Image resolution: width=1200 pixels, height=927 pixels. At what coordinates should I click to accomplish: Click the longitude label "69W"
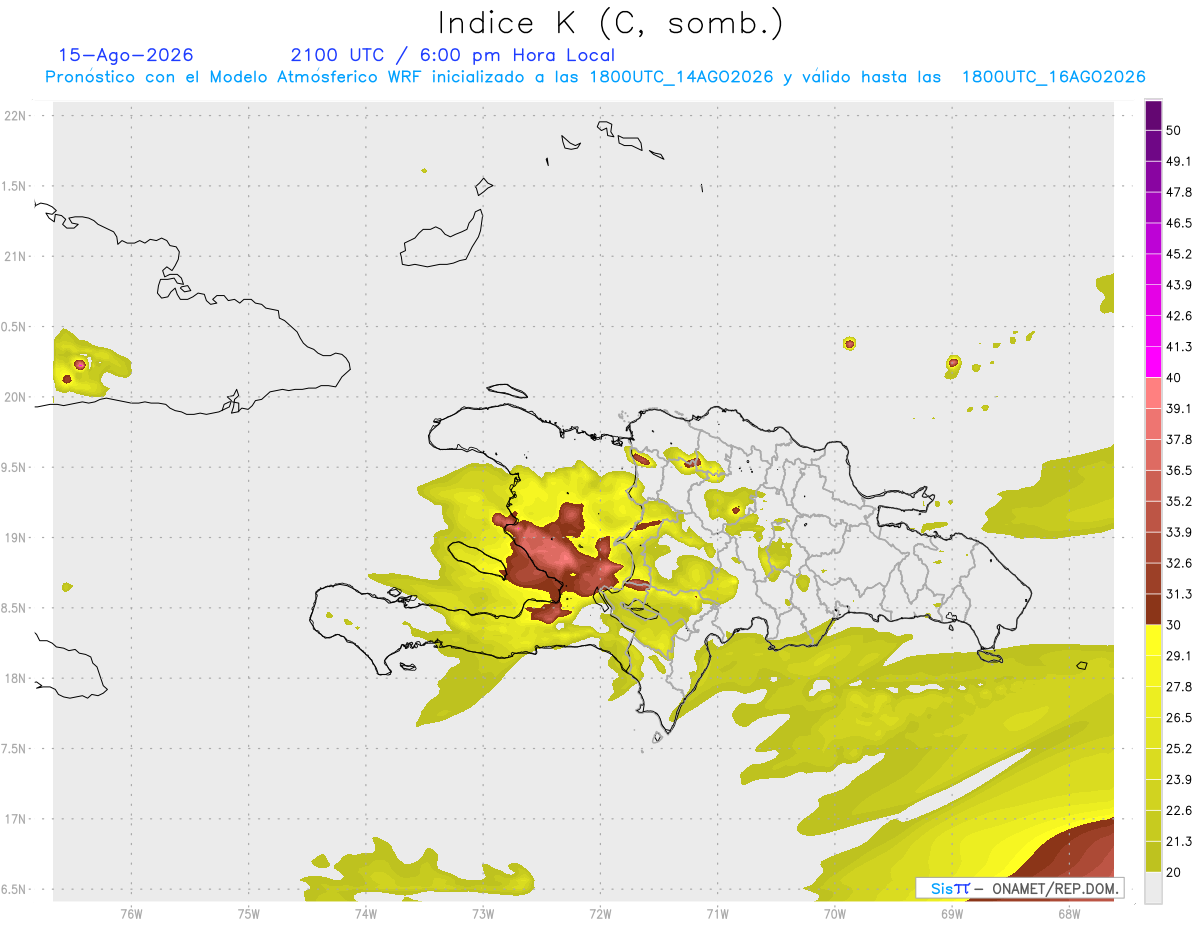pos(952,913)
